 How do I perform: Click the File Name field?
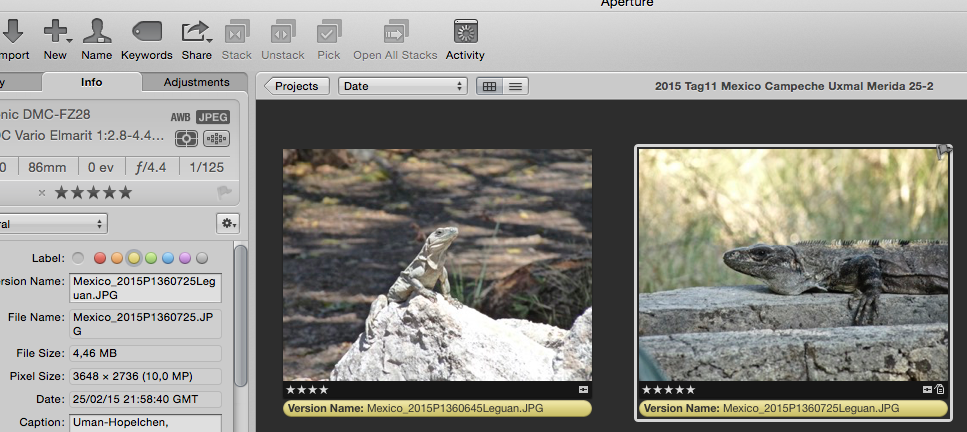click(x=145, y=324)
